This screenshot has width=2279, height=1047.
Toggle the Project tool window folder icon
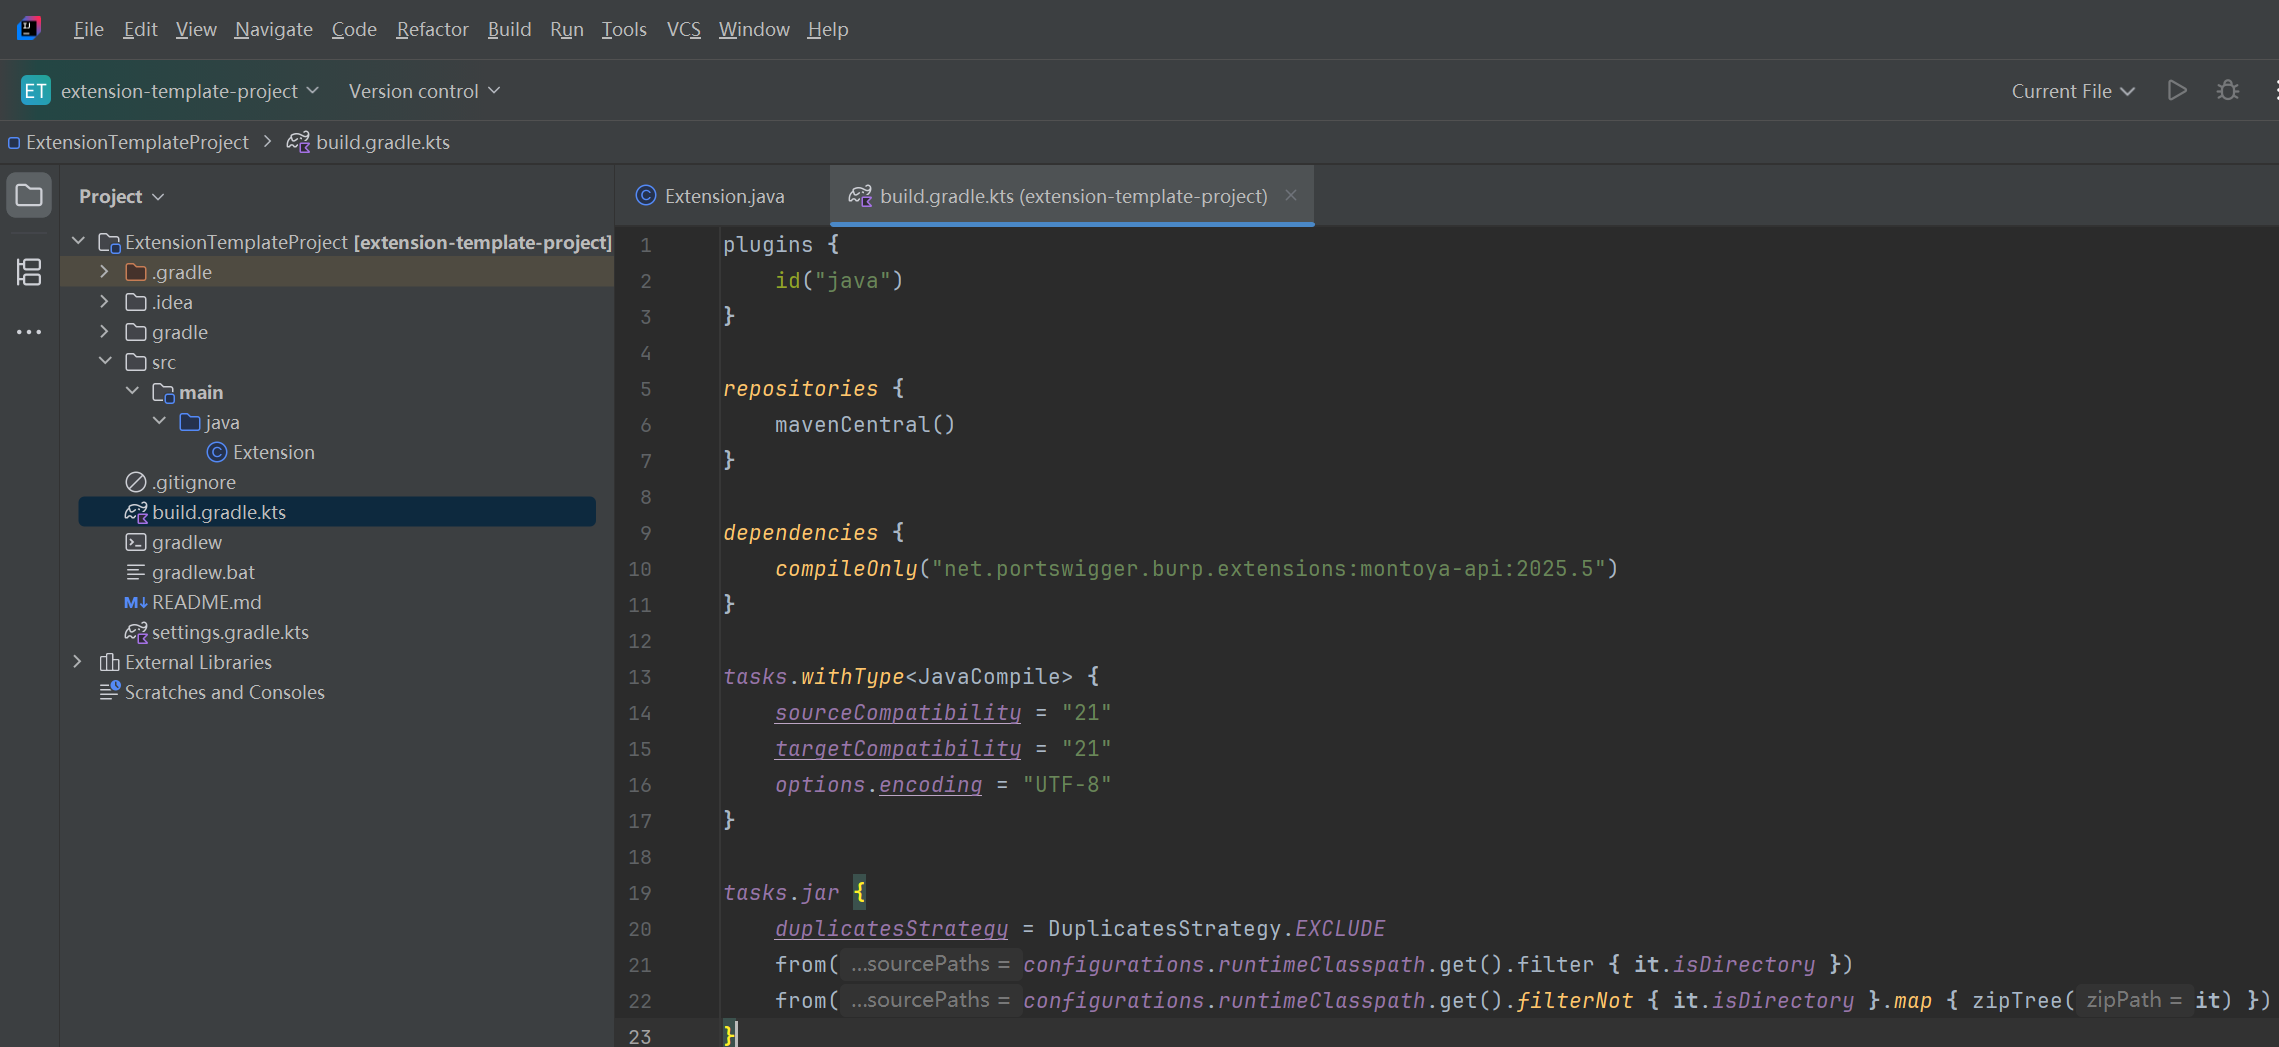29,195
